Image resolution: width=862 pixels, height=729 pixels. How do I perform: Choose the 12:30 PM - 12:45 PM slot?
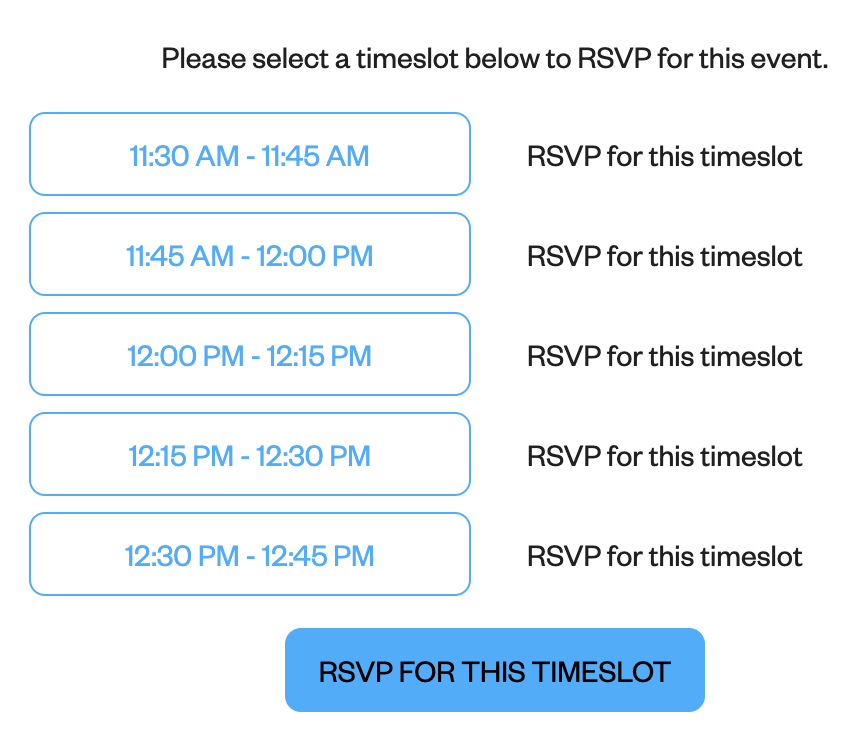pos(250,554)
